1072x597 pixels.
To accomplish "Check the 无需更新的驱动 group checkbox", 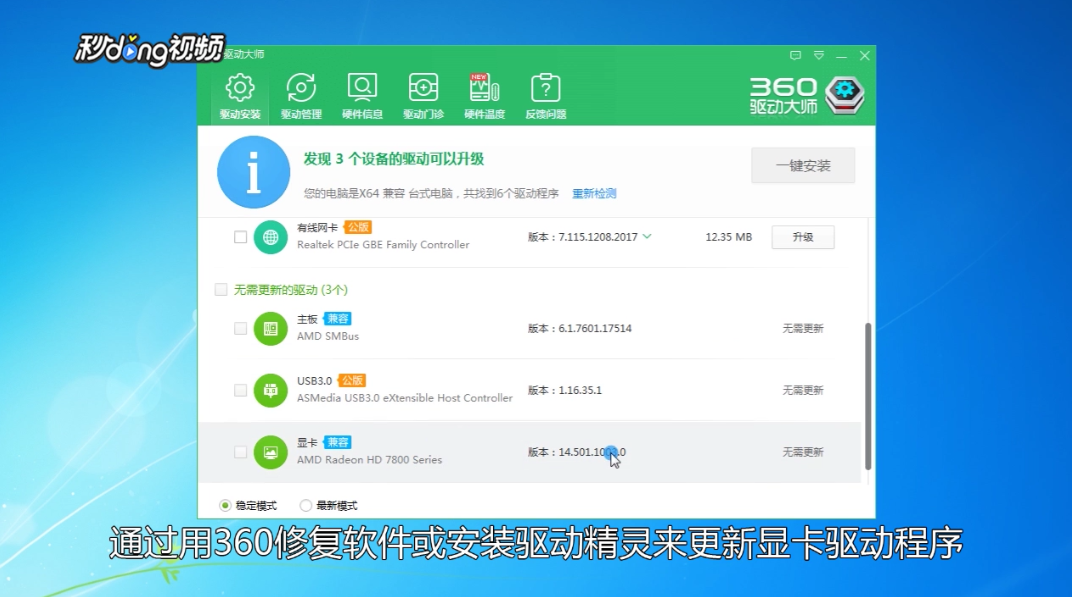I will [221, 290].
